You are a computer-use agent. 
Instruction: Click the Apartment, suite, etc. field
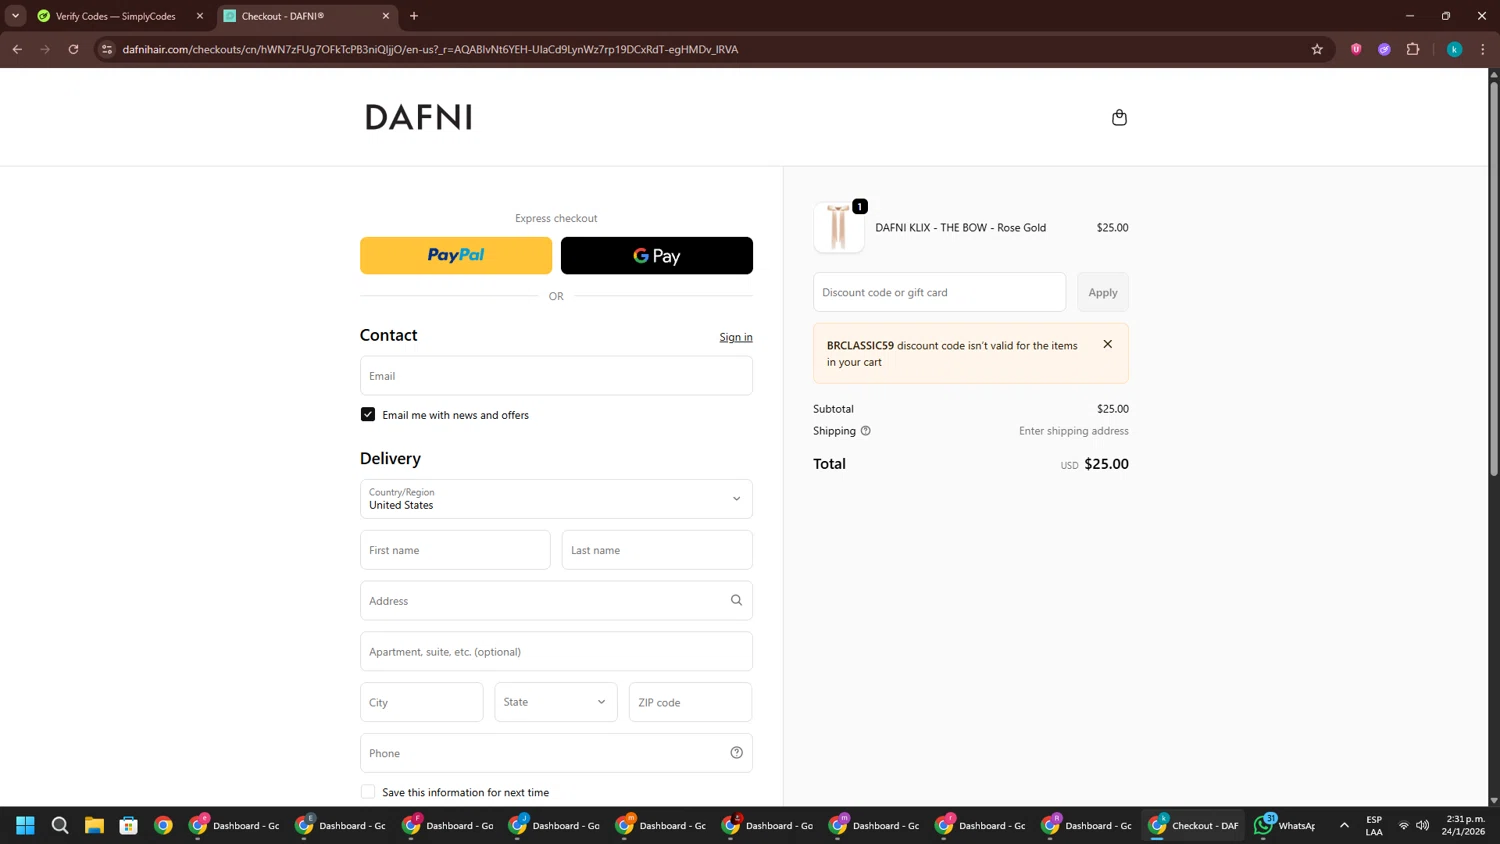click(556, 651)
